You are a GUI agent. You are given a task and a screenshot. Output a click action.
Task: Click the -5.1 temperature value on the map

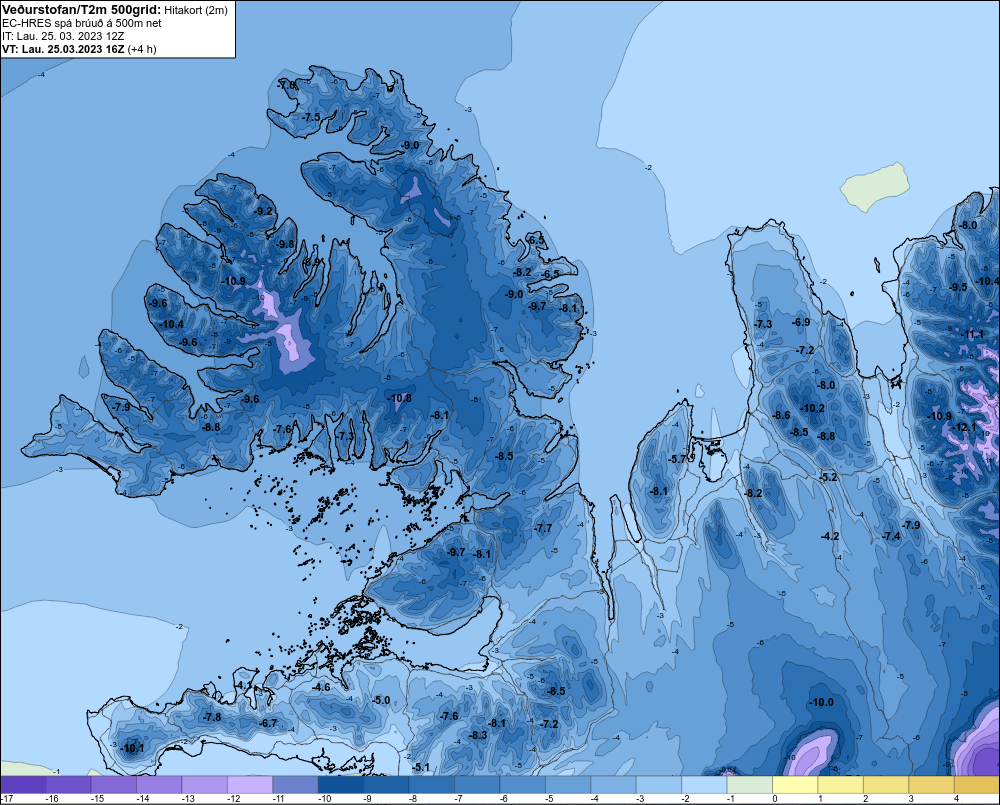tap(421, 767)
